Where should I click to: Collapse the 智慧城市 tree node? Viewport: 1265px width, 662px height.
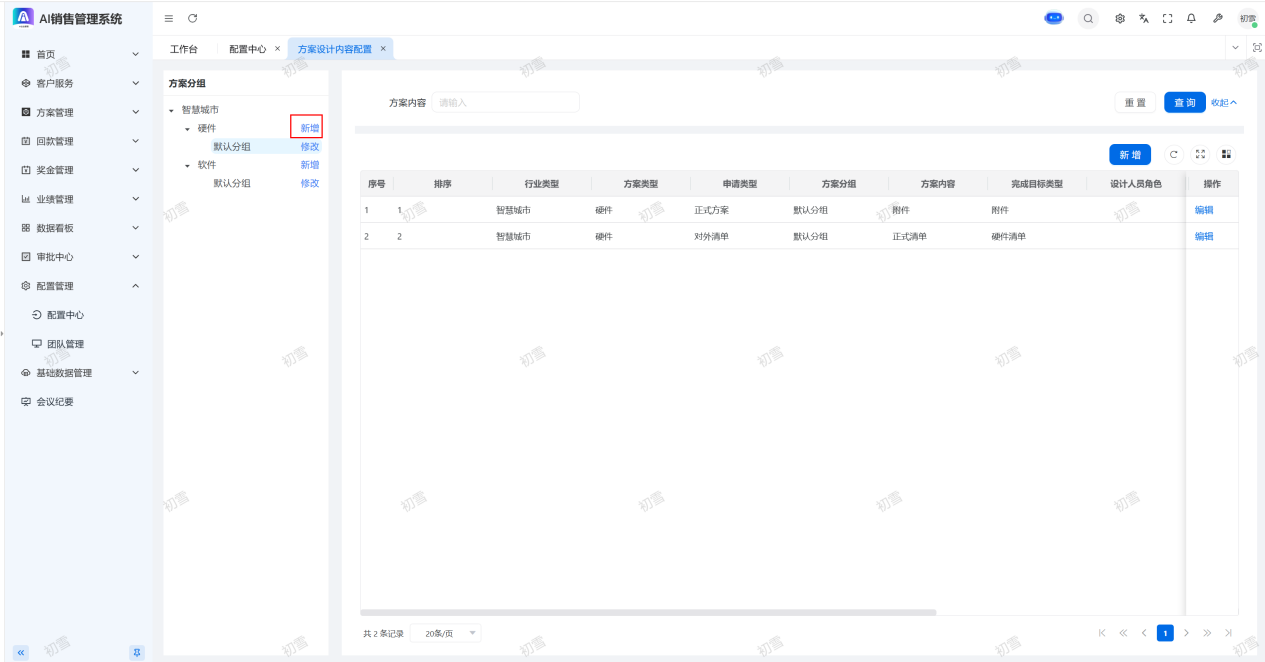171,110
